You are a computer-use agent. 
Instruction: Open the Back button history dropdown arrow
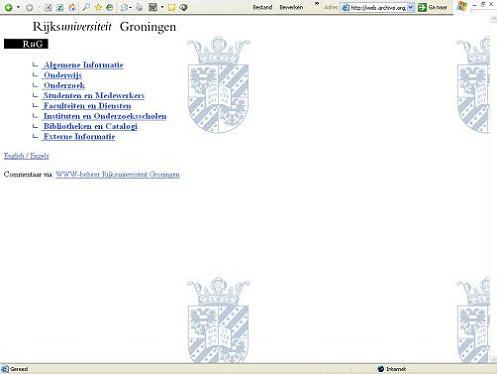pyautogui.click(x=18, y=7)
